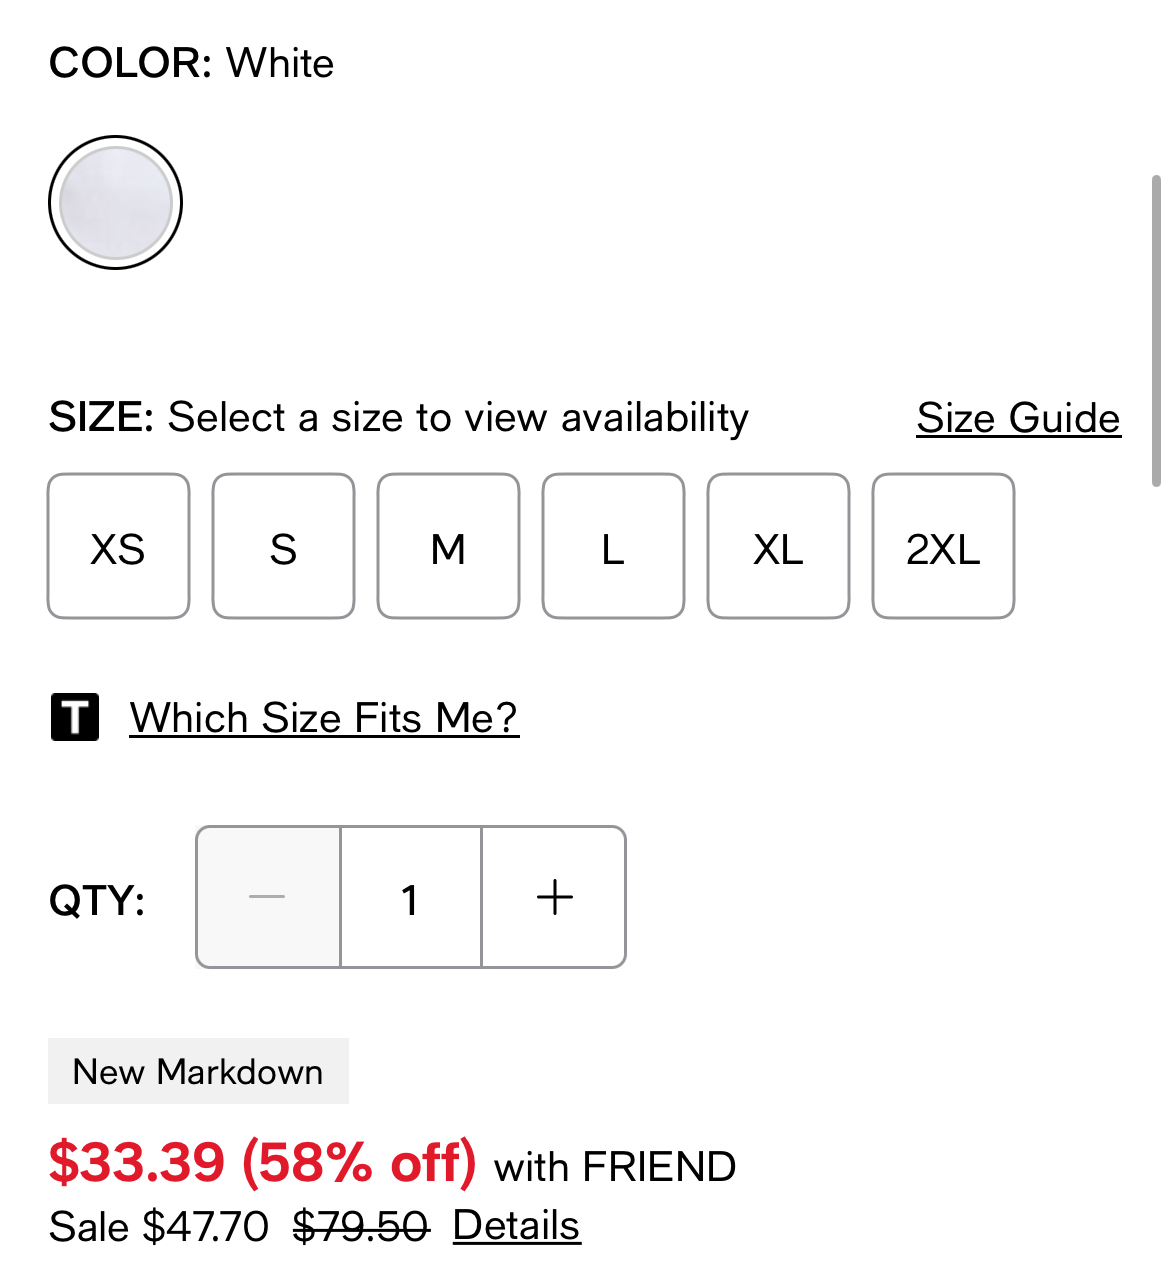Click the New Markdown badge
The image size is (1170, 1272).
click(x=198, y=1071)
